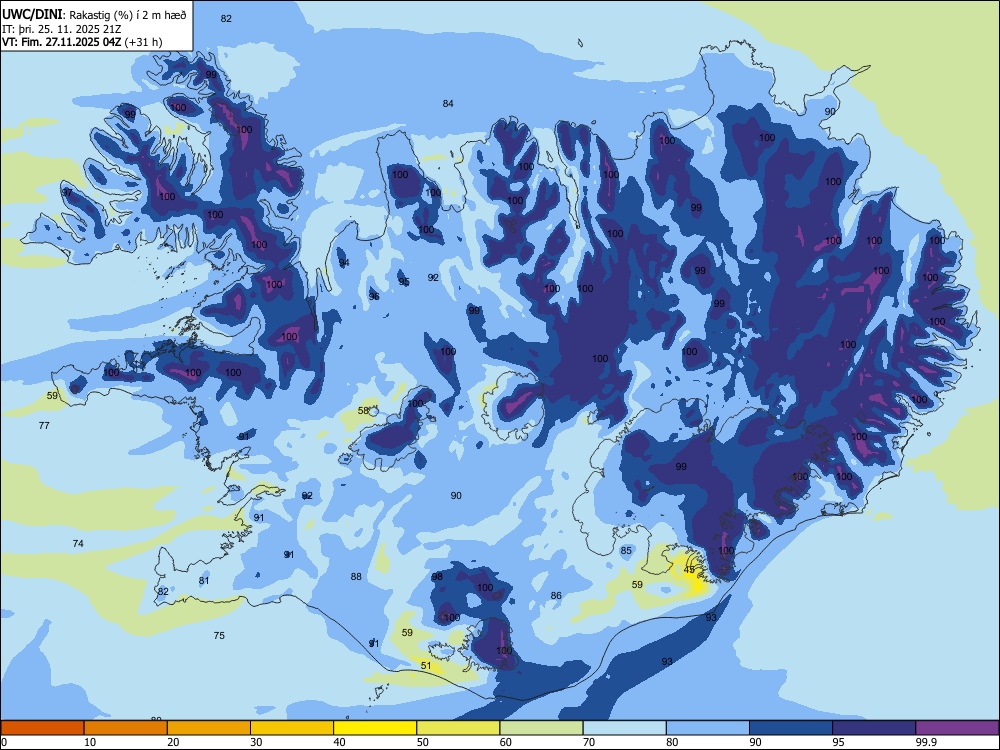Image resolution: width=1000 pixels, height=750 pixels.
Task: Select the 90–95 medium blue legend swatch
Action: click(x=791, y=728)
